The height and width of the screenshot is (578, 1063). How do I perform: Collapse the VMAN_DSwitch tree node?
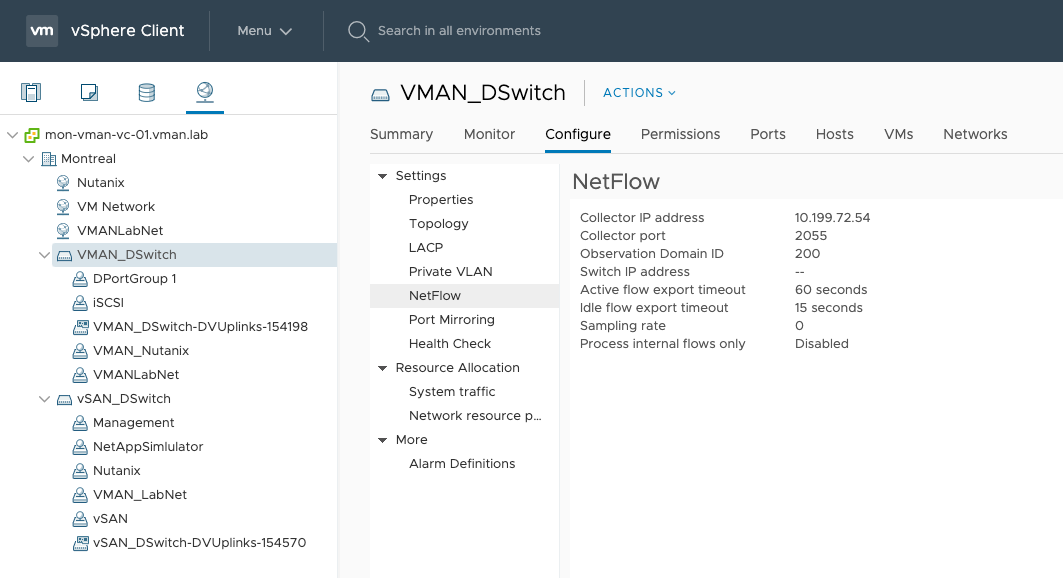click(x=44, y=255)
